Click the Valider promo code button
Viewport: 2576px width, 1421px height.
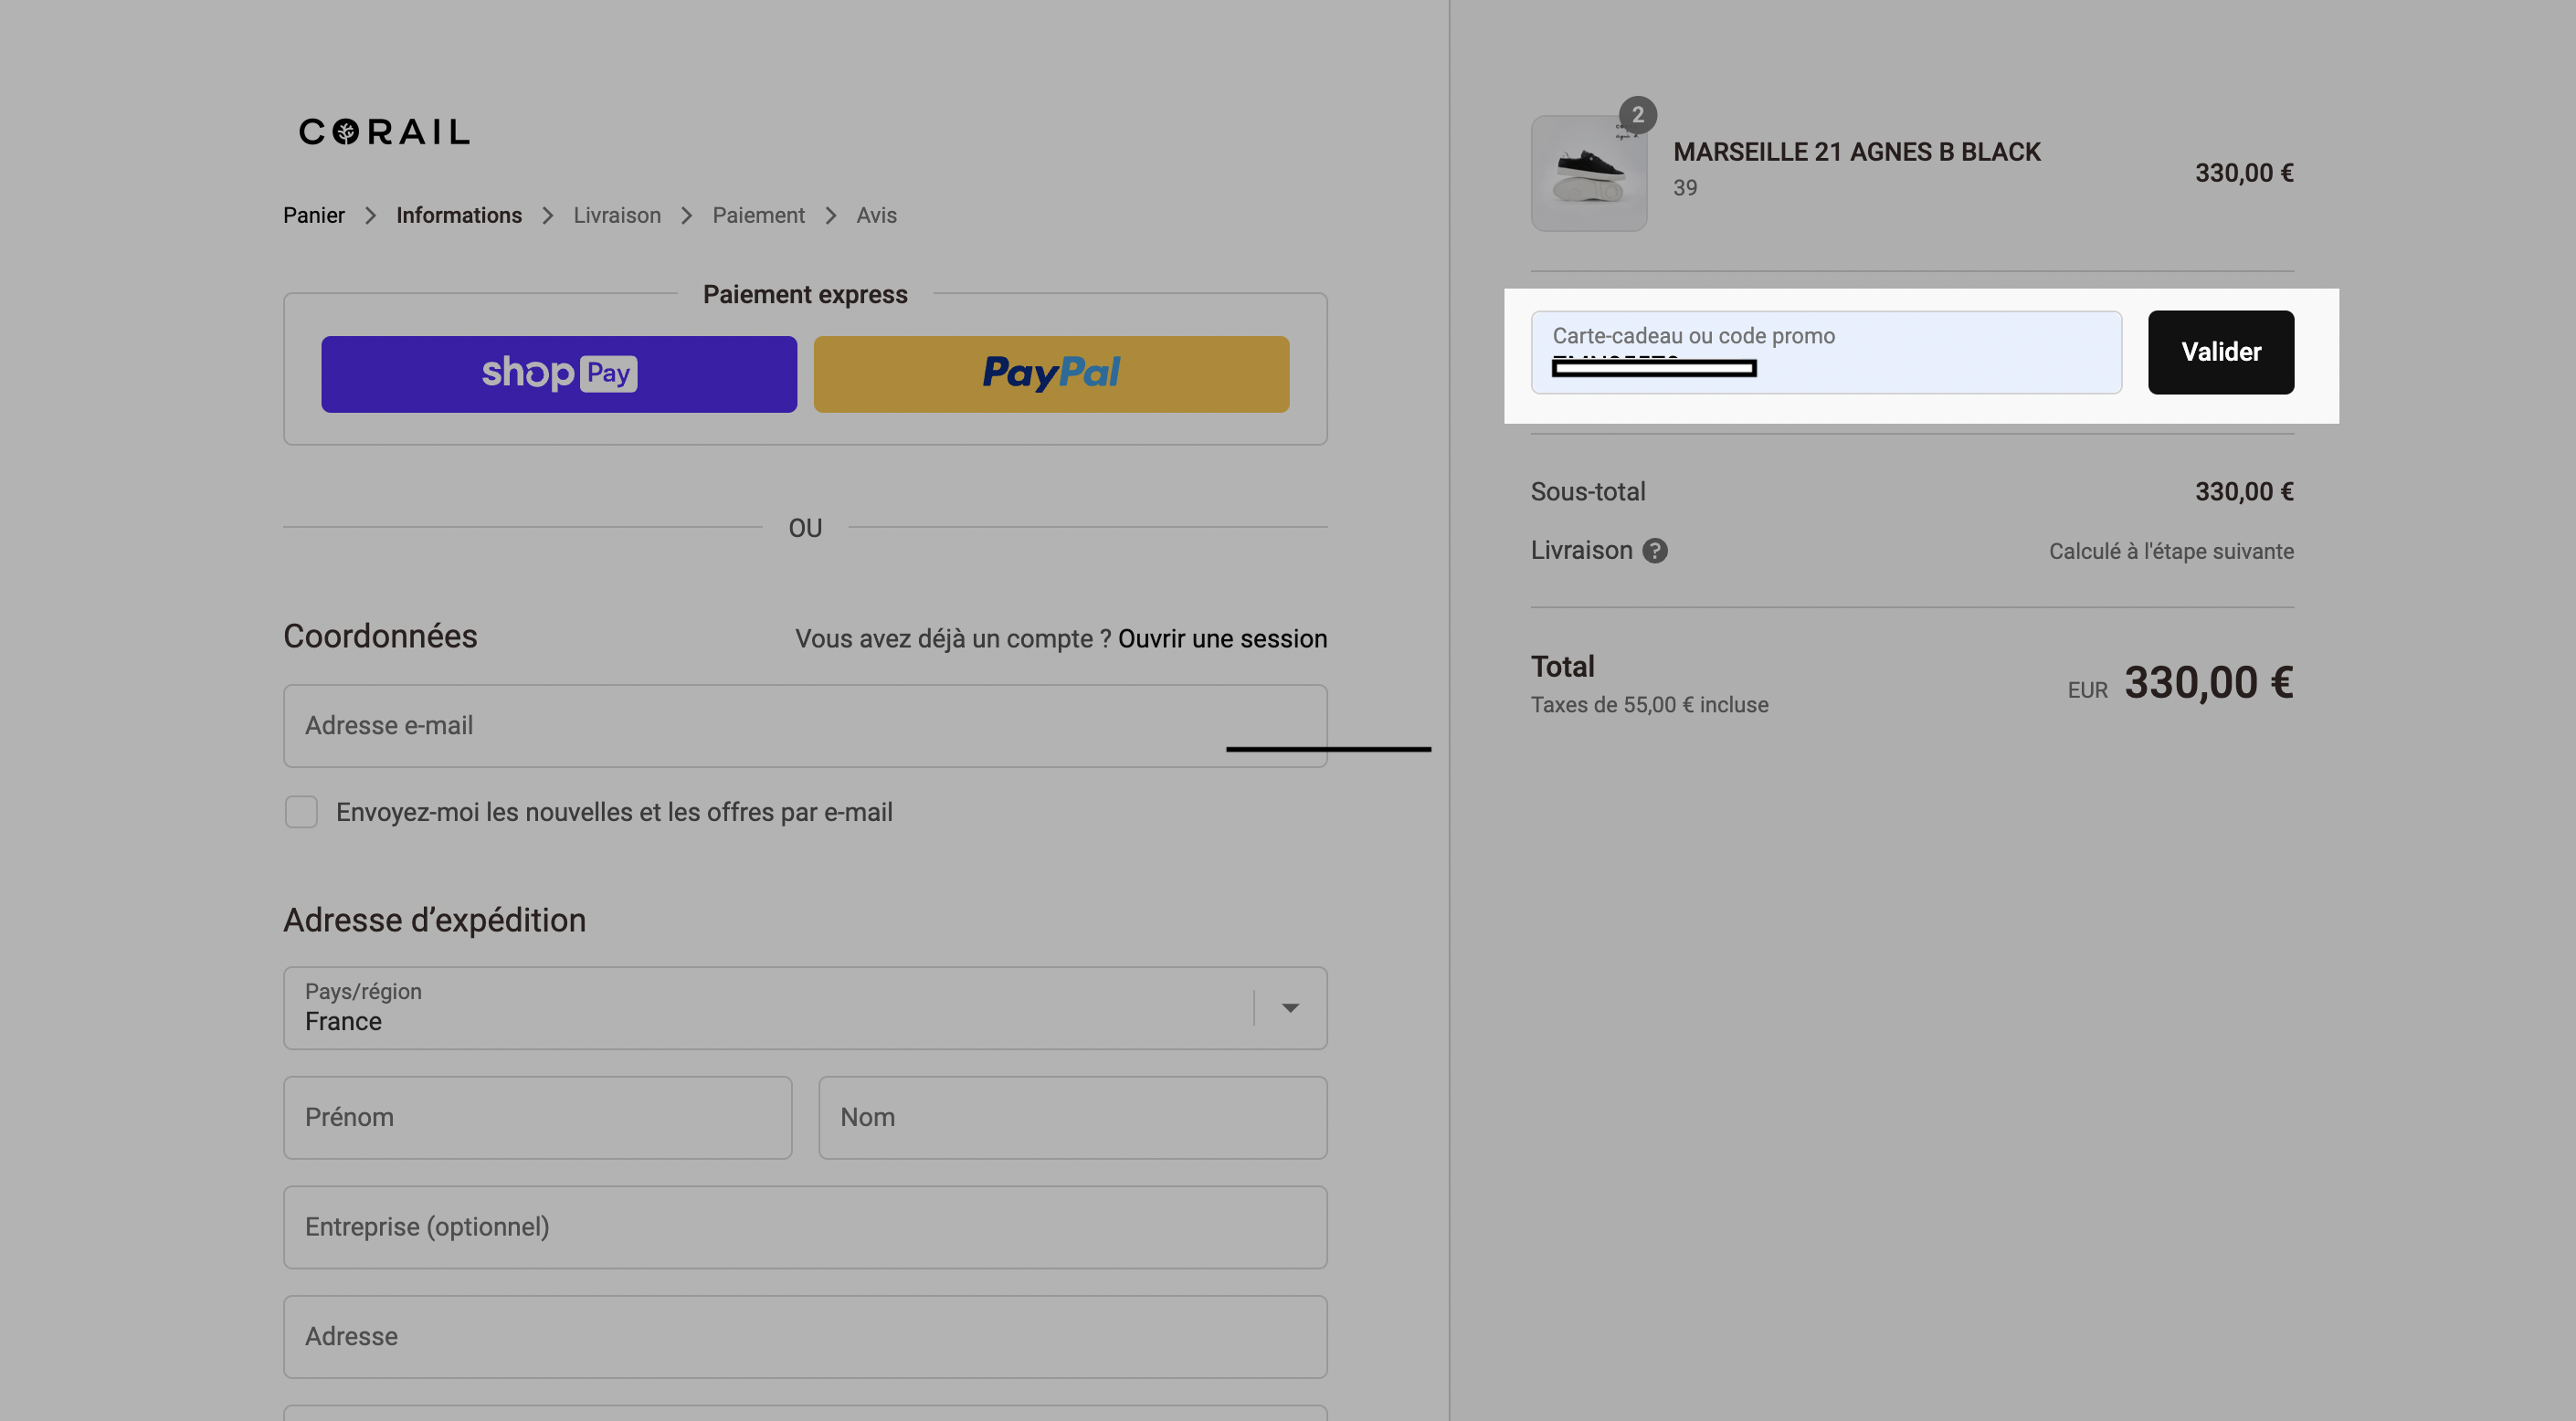pos(2220,352)
